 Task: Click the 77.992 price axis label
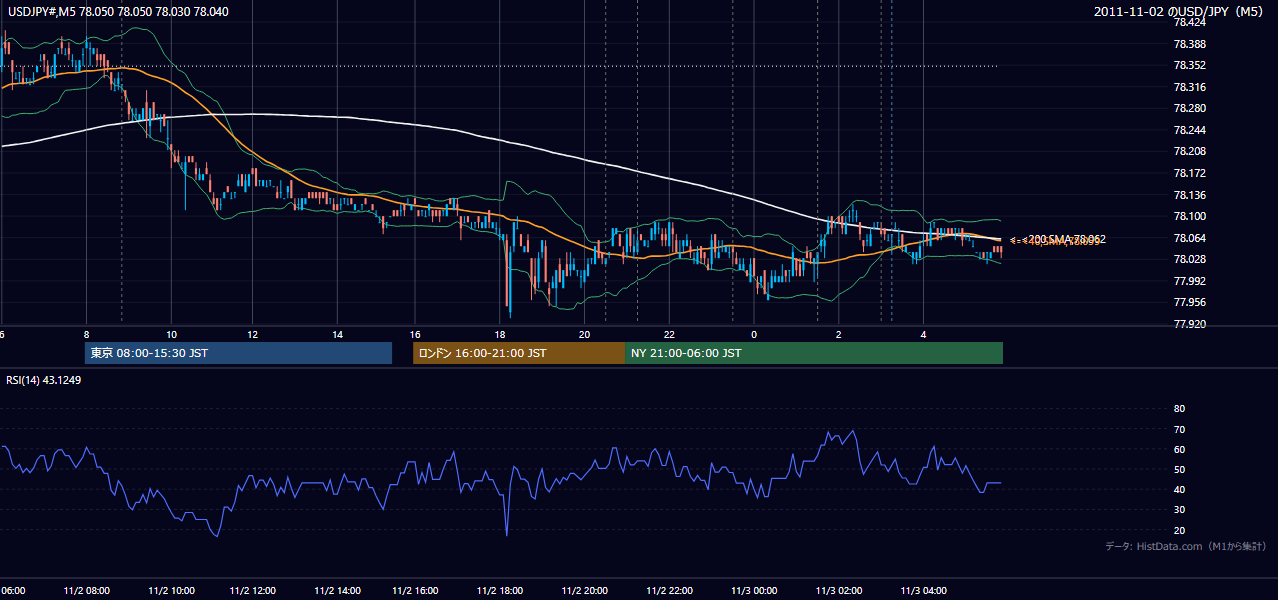coord(1189,281)
